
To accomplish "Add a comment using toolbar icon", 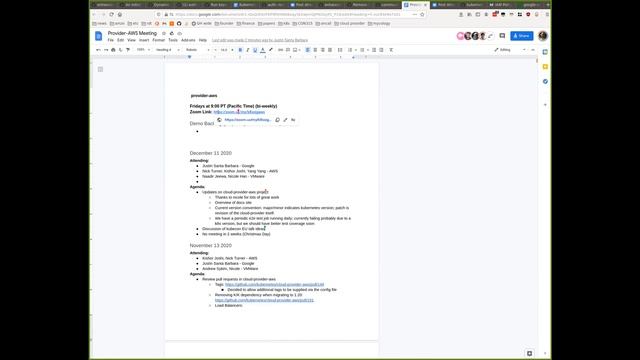I will tap(288, 50).
